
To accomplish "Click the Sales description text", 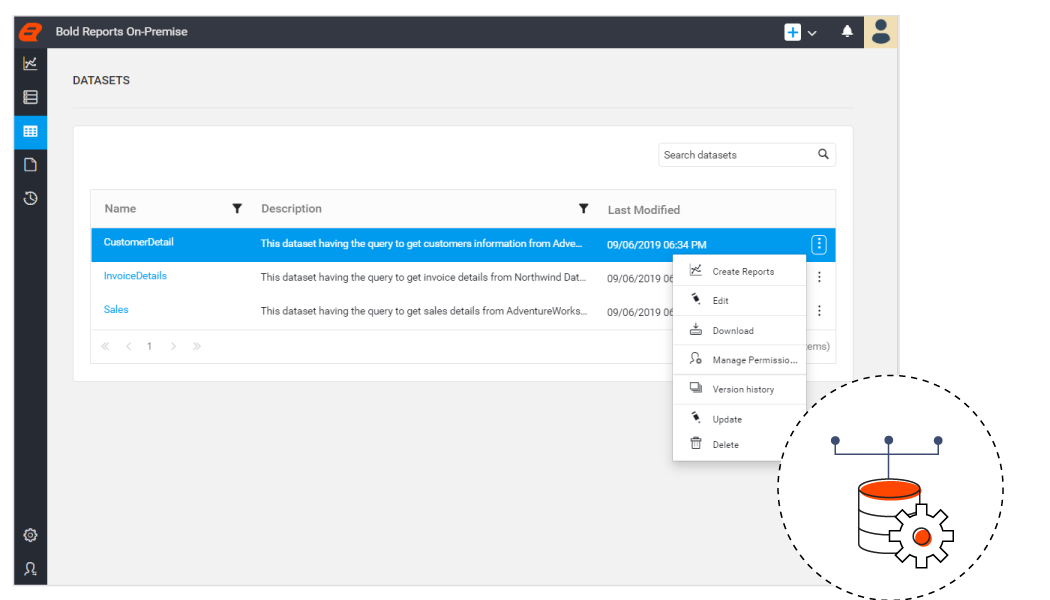I will tap(424, 311).
